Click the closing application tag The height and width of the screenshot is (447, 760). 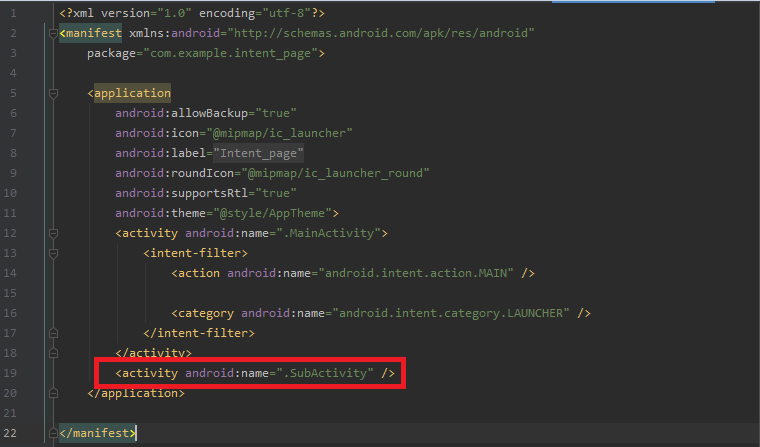tap(136, 393)
